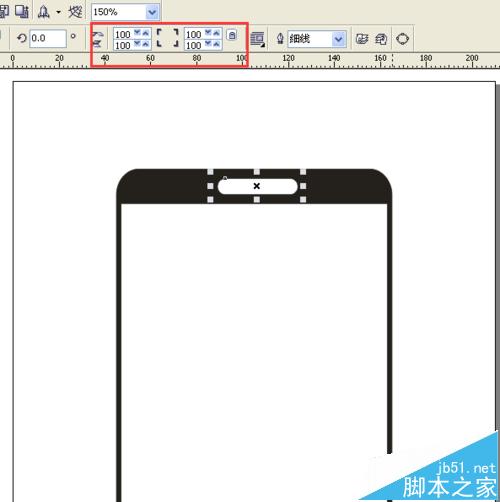Viewport: 500px width, 502px height.
Task: Click the overlapping-windows icon in the top toolbar
Action: tap(22, 12)
